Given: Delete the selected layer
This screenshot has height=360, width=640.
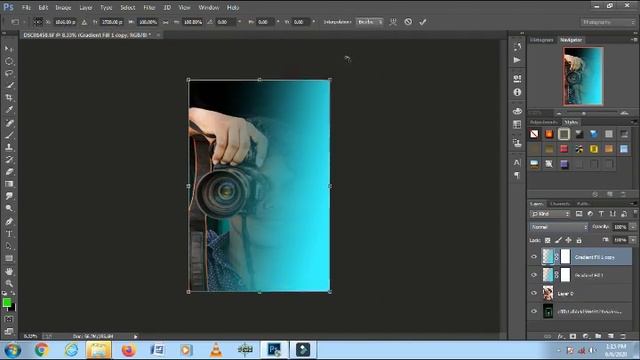Looking at the screenshot, I should pos(623,336).
